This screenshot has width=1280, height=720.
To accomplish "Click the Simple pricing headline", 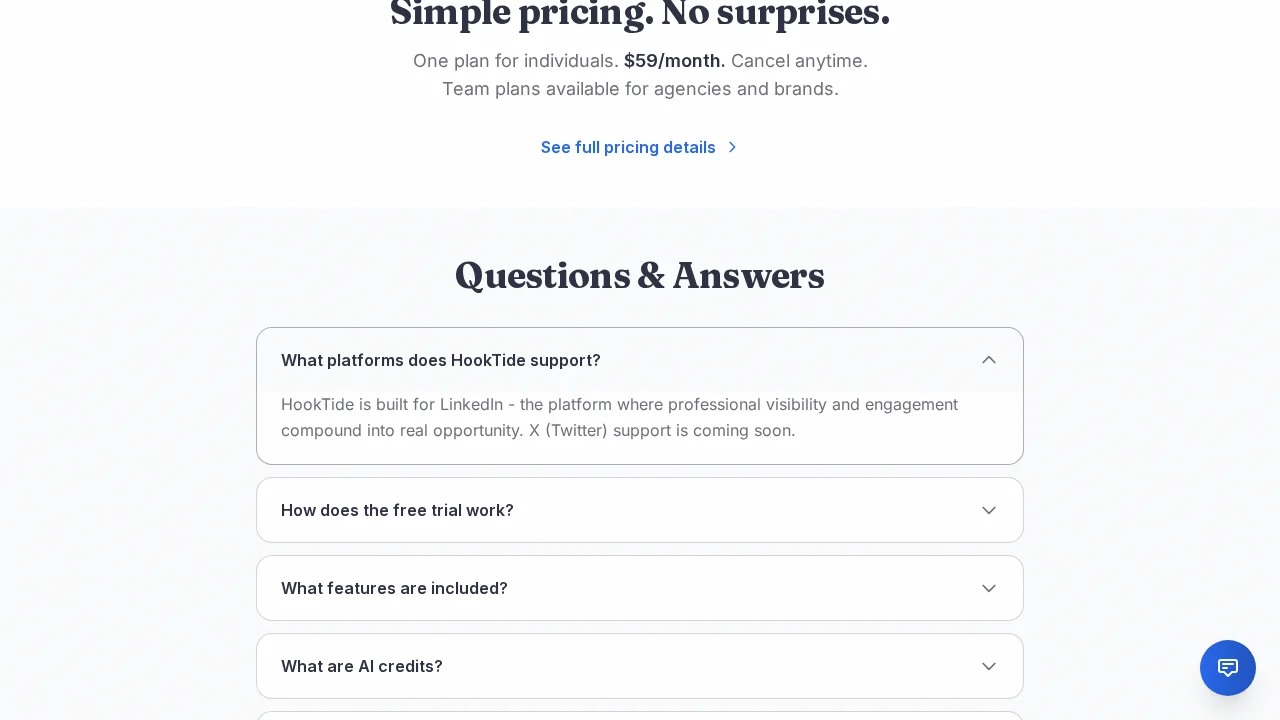I will click(x=640, y=14).
